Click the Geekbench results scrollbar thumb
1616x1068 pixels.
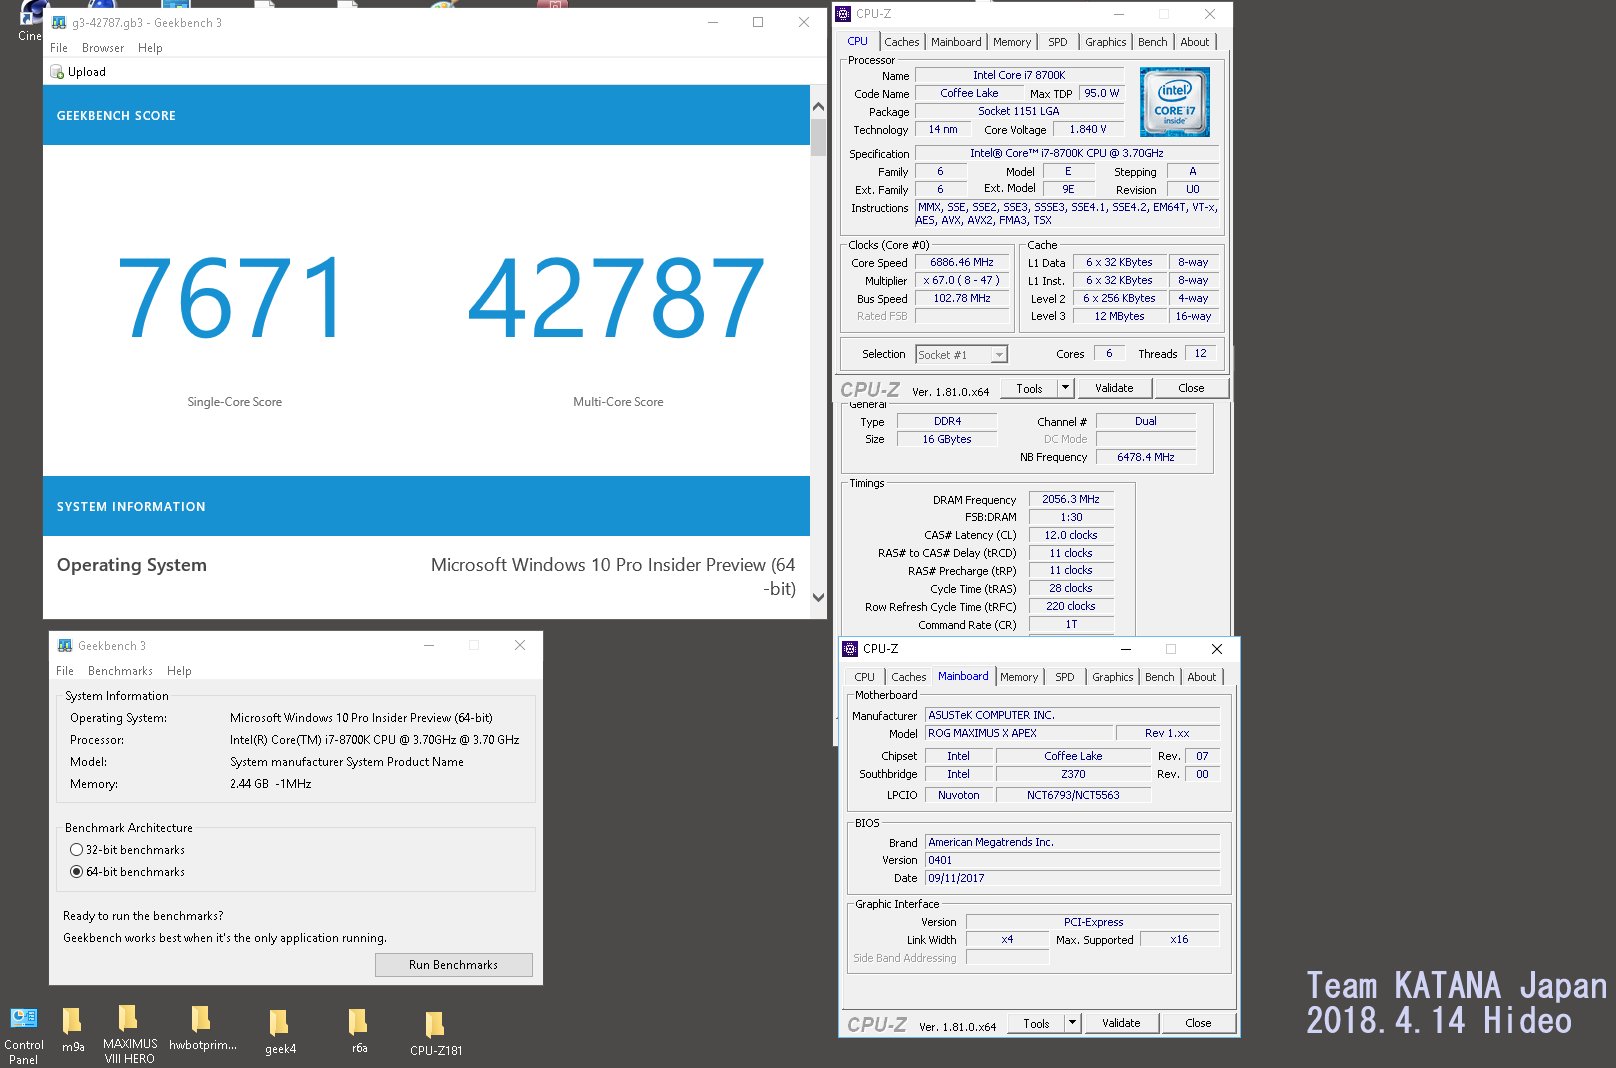point(818,137)
